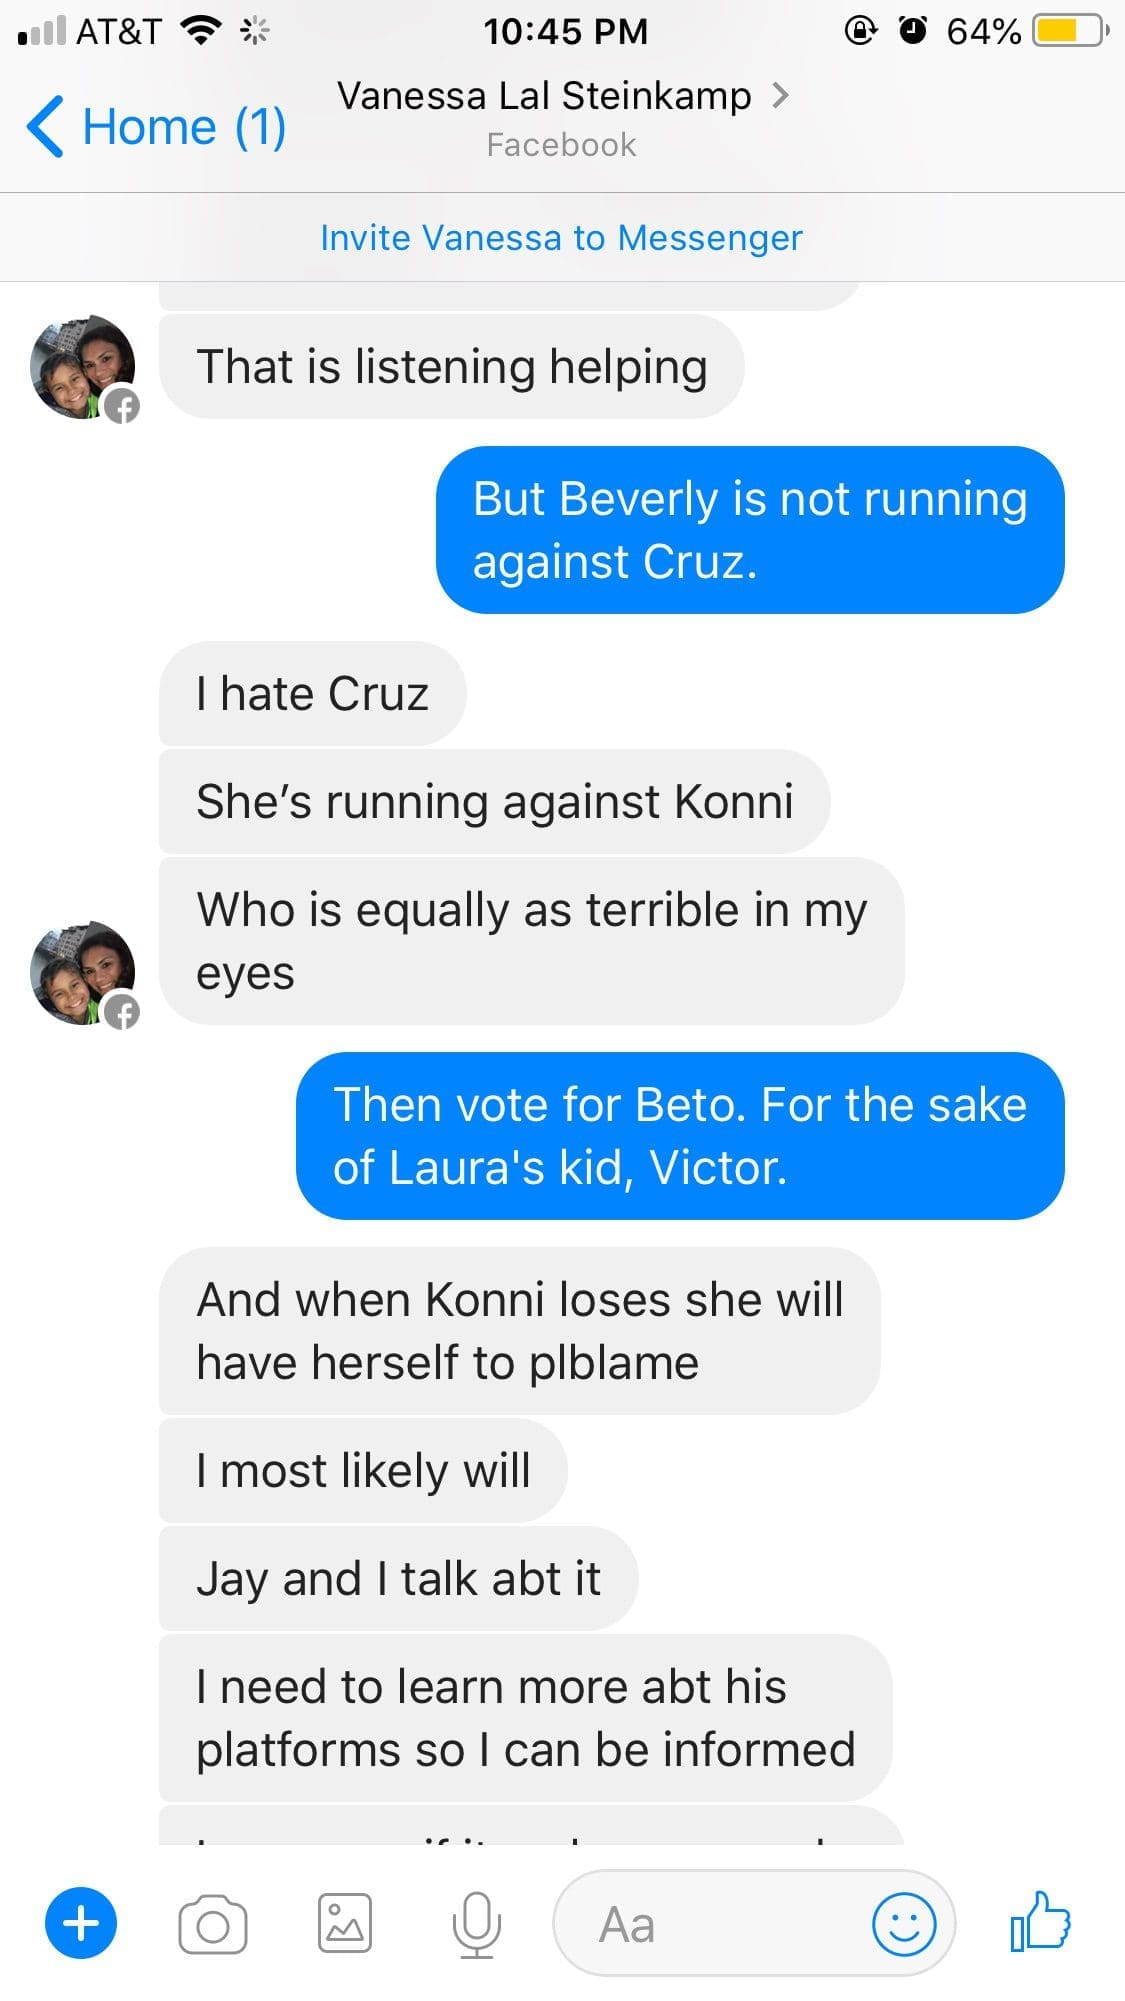Open the camera icon
This screenshot has width=1125, height=2001.
213,1924
